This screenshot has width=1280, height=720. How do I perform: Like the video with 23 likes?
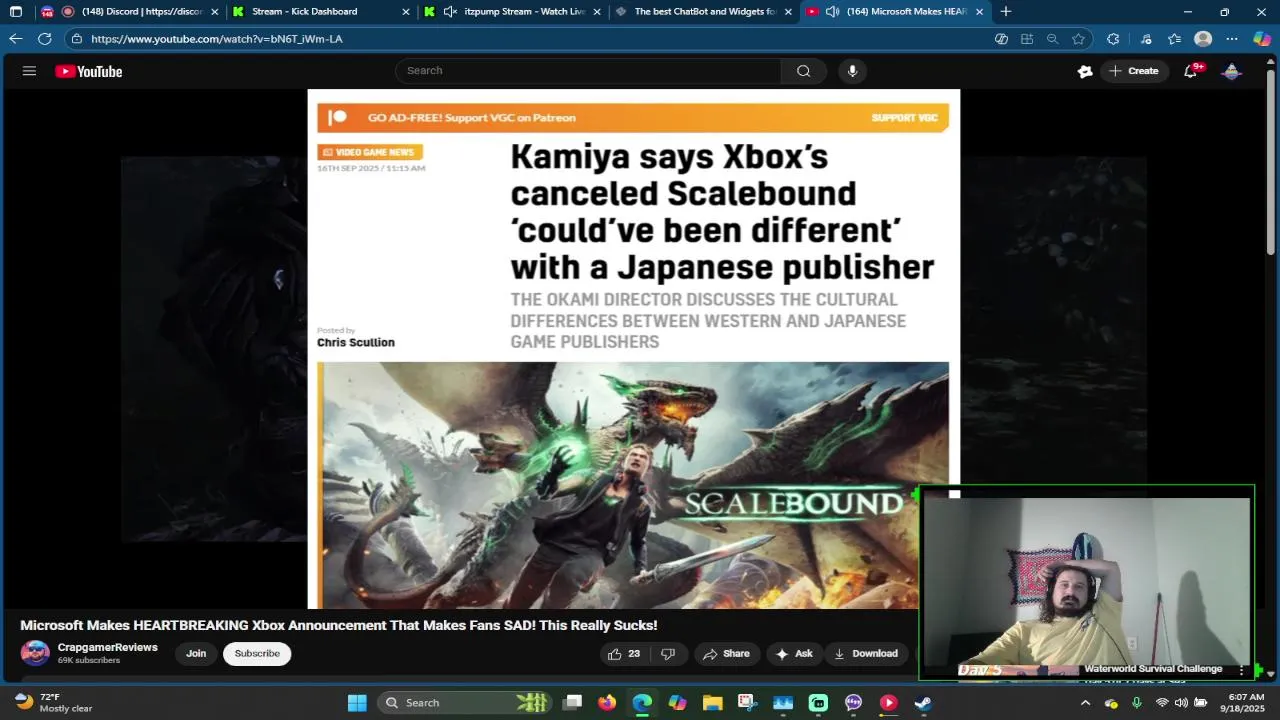click(624, 654)
